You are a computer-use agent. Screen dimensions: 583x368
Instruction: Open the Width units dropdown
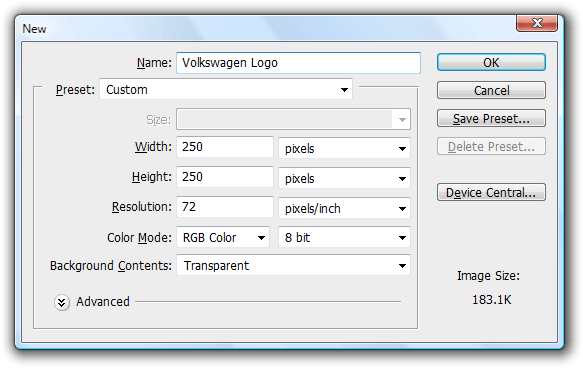pos(344,148)
